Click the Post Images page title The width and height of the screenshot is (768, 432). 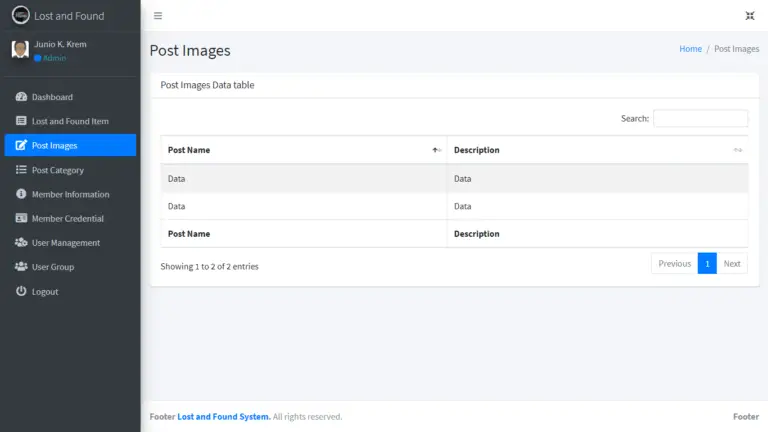click(190, 50)
